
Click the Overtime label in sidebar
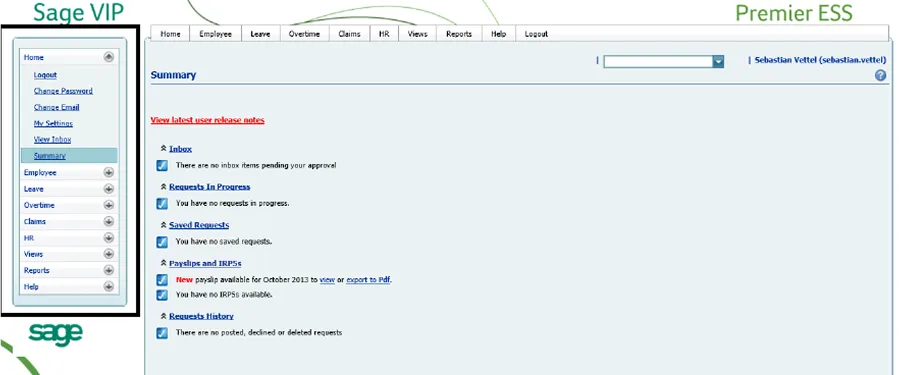click(39, 205)
